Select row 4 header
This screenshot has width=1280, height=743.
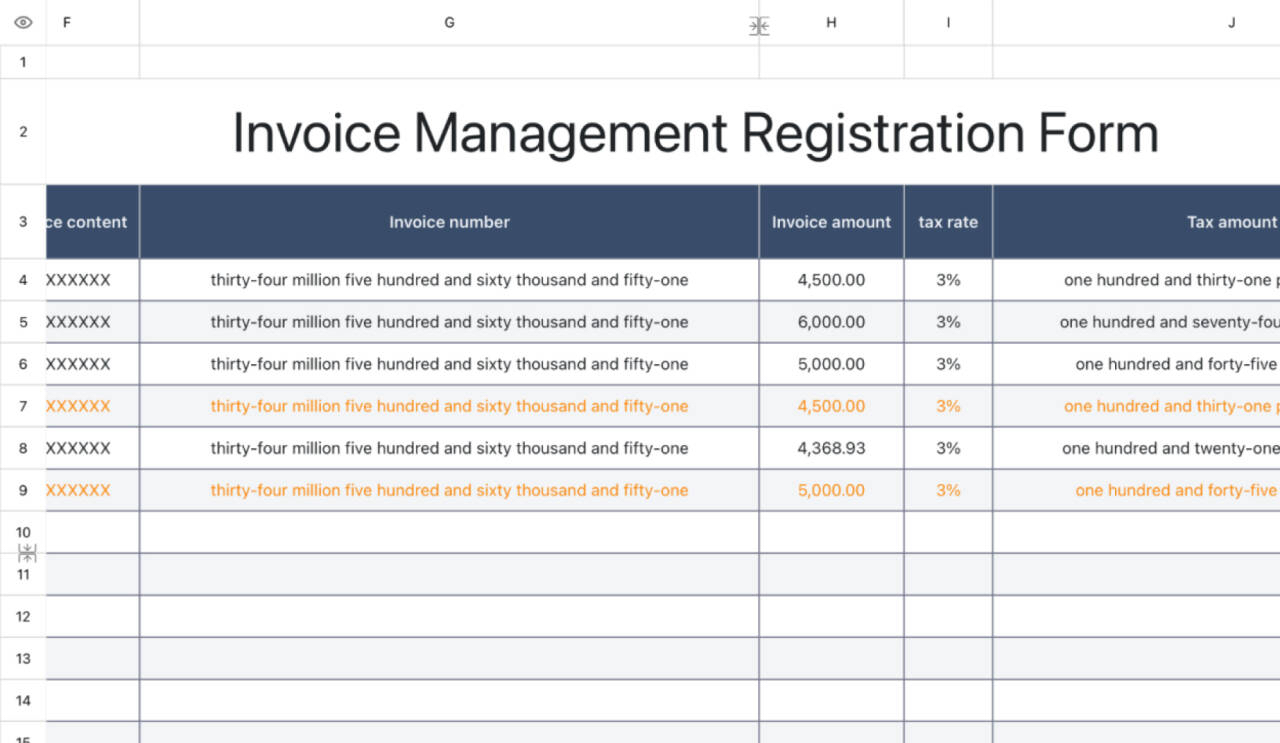click(x=23, y=280)
